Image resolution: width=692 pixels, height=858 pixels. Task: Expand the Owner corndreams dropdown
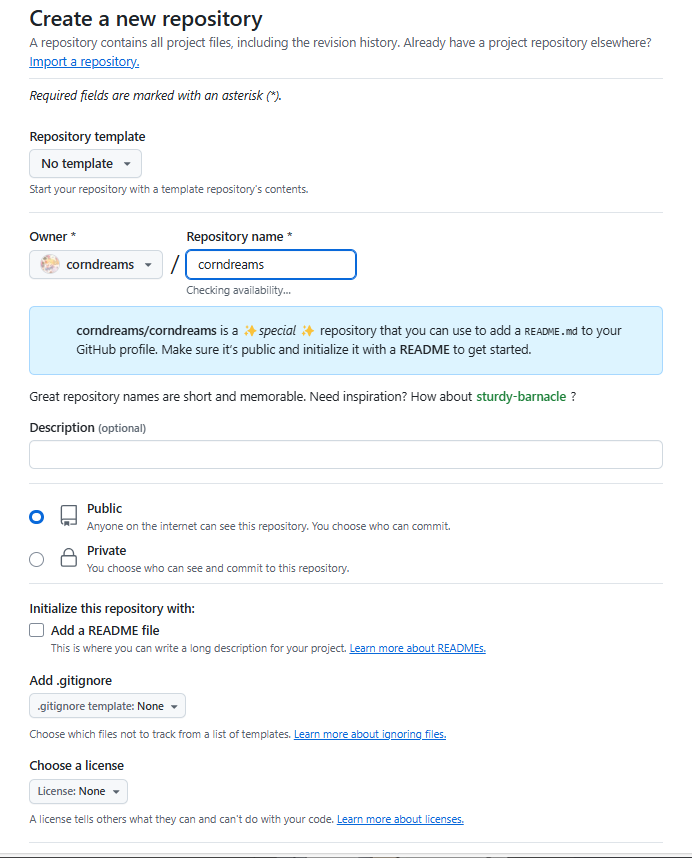click(x=96, y=265)
